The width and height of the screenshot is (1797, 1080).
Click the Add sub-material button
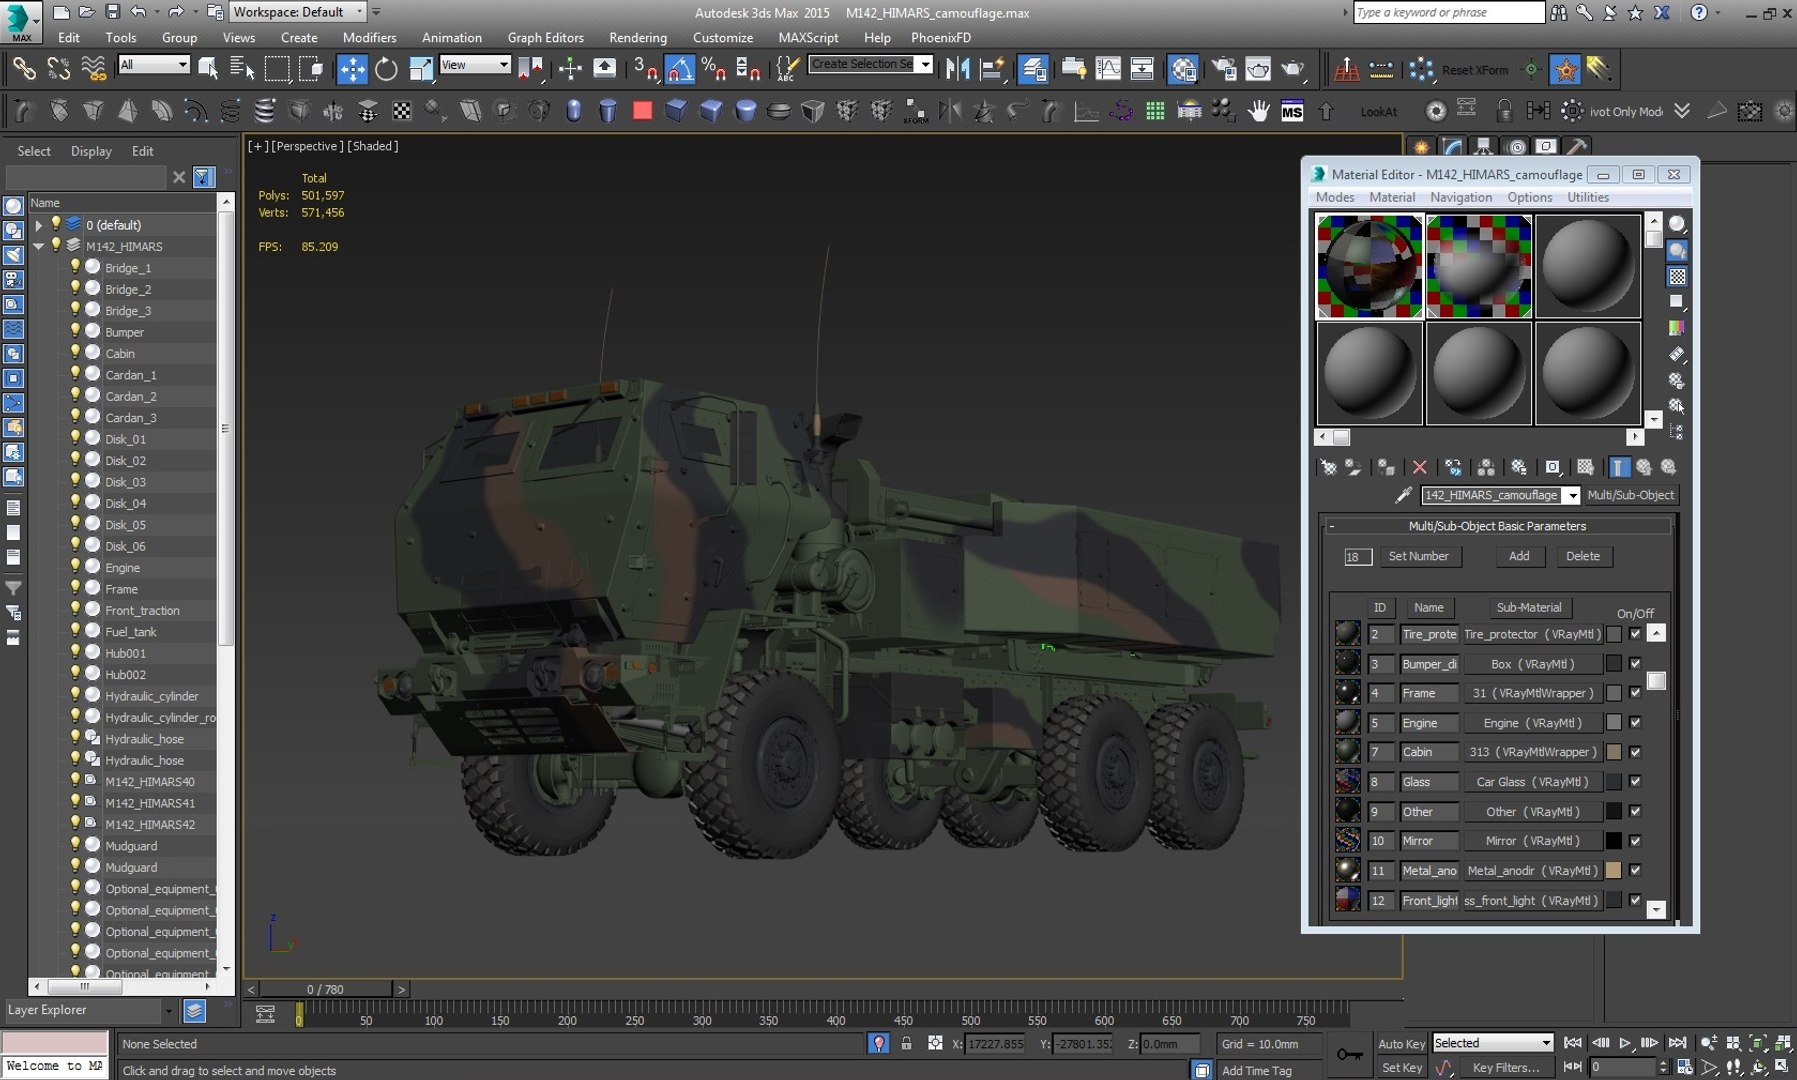click(x=1519, y=556)
